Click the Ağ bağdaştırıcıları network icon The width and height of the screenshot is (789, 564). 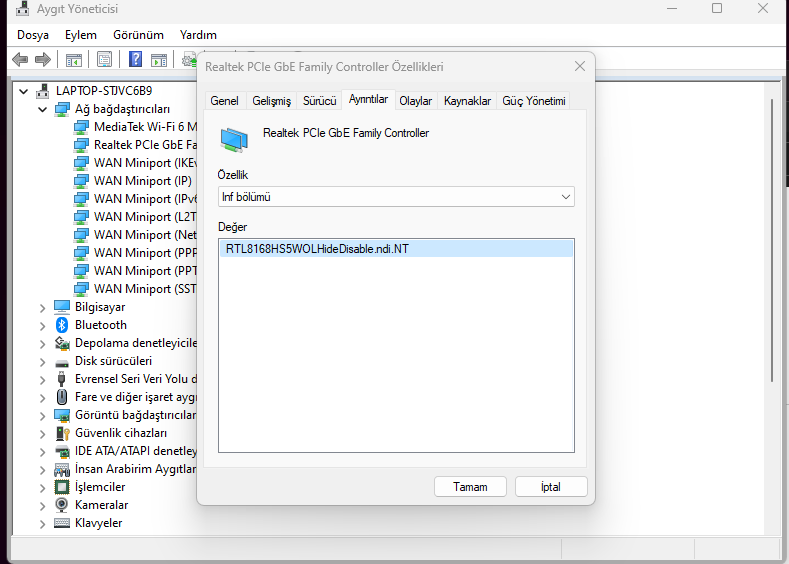click(62, 109)
